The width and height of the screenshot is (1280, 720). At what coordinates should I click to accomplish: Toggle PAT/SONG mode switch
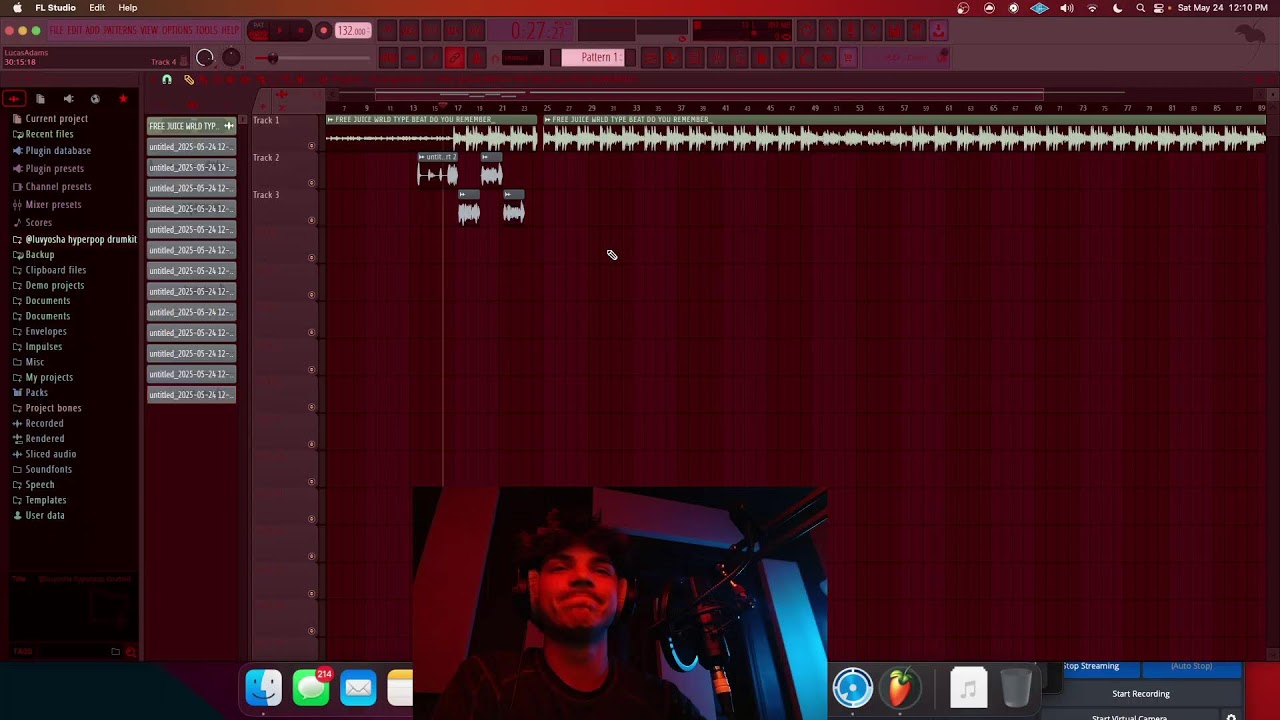tap(258, 31)
